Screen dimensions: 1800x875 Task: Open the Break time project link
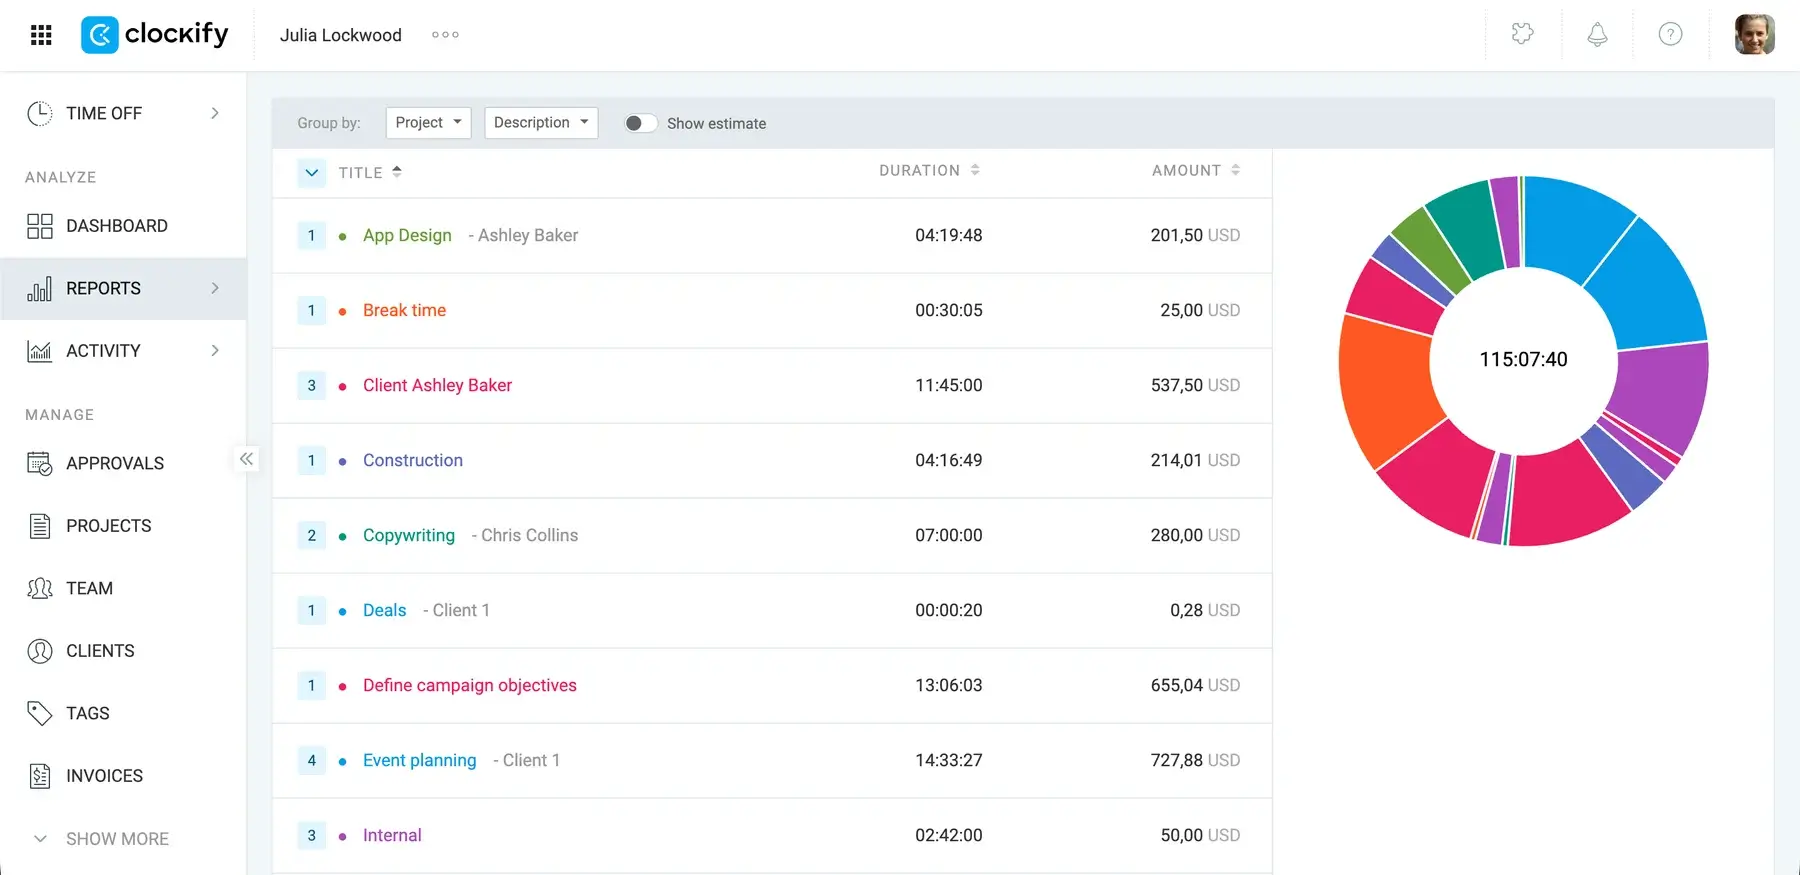click(x=404, y=310)
